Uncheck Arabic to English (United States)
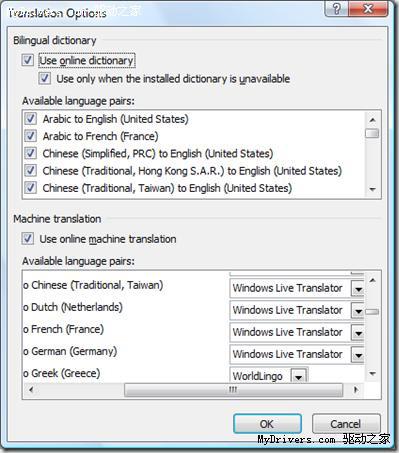Image resolution: width=399 pixels, height=453 pixels. pyautogui.click(x=31, y=119)
